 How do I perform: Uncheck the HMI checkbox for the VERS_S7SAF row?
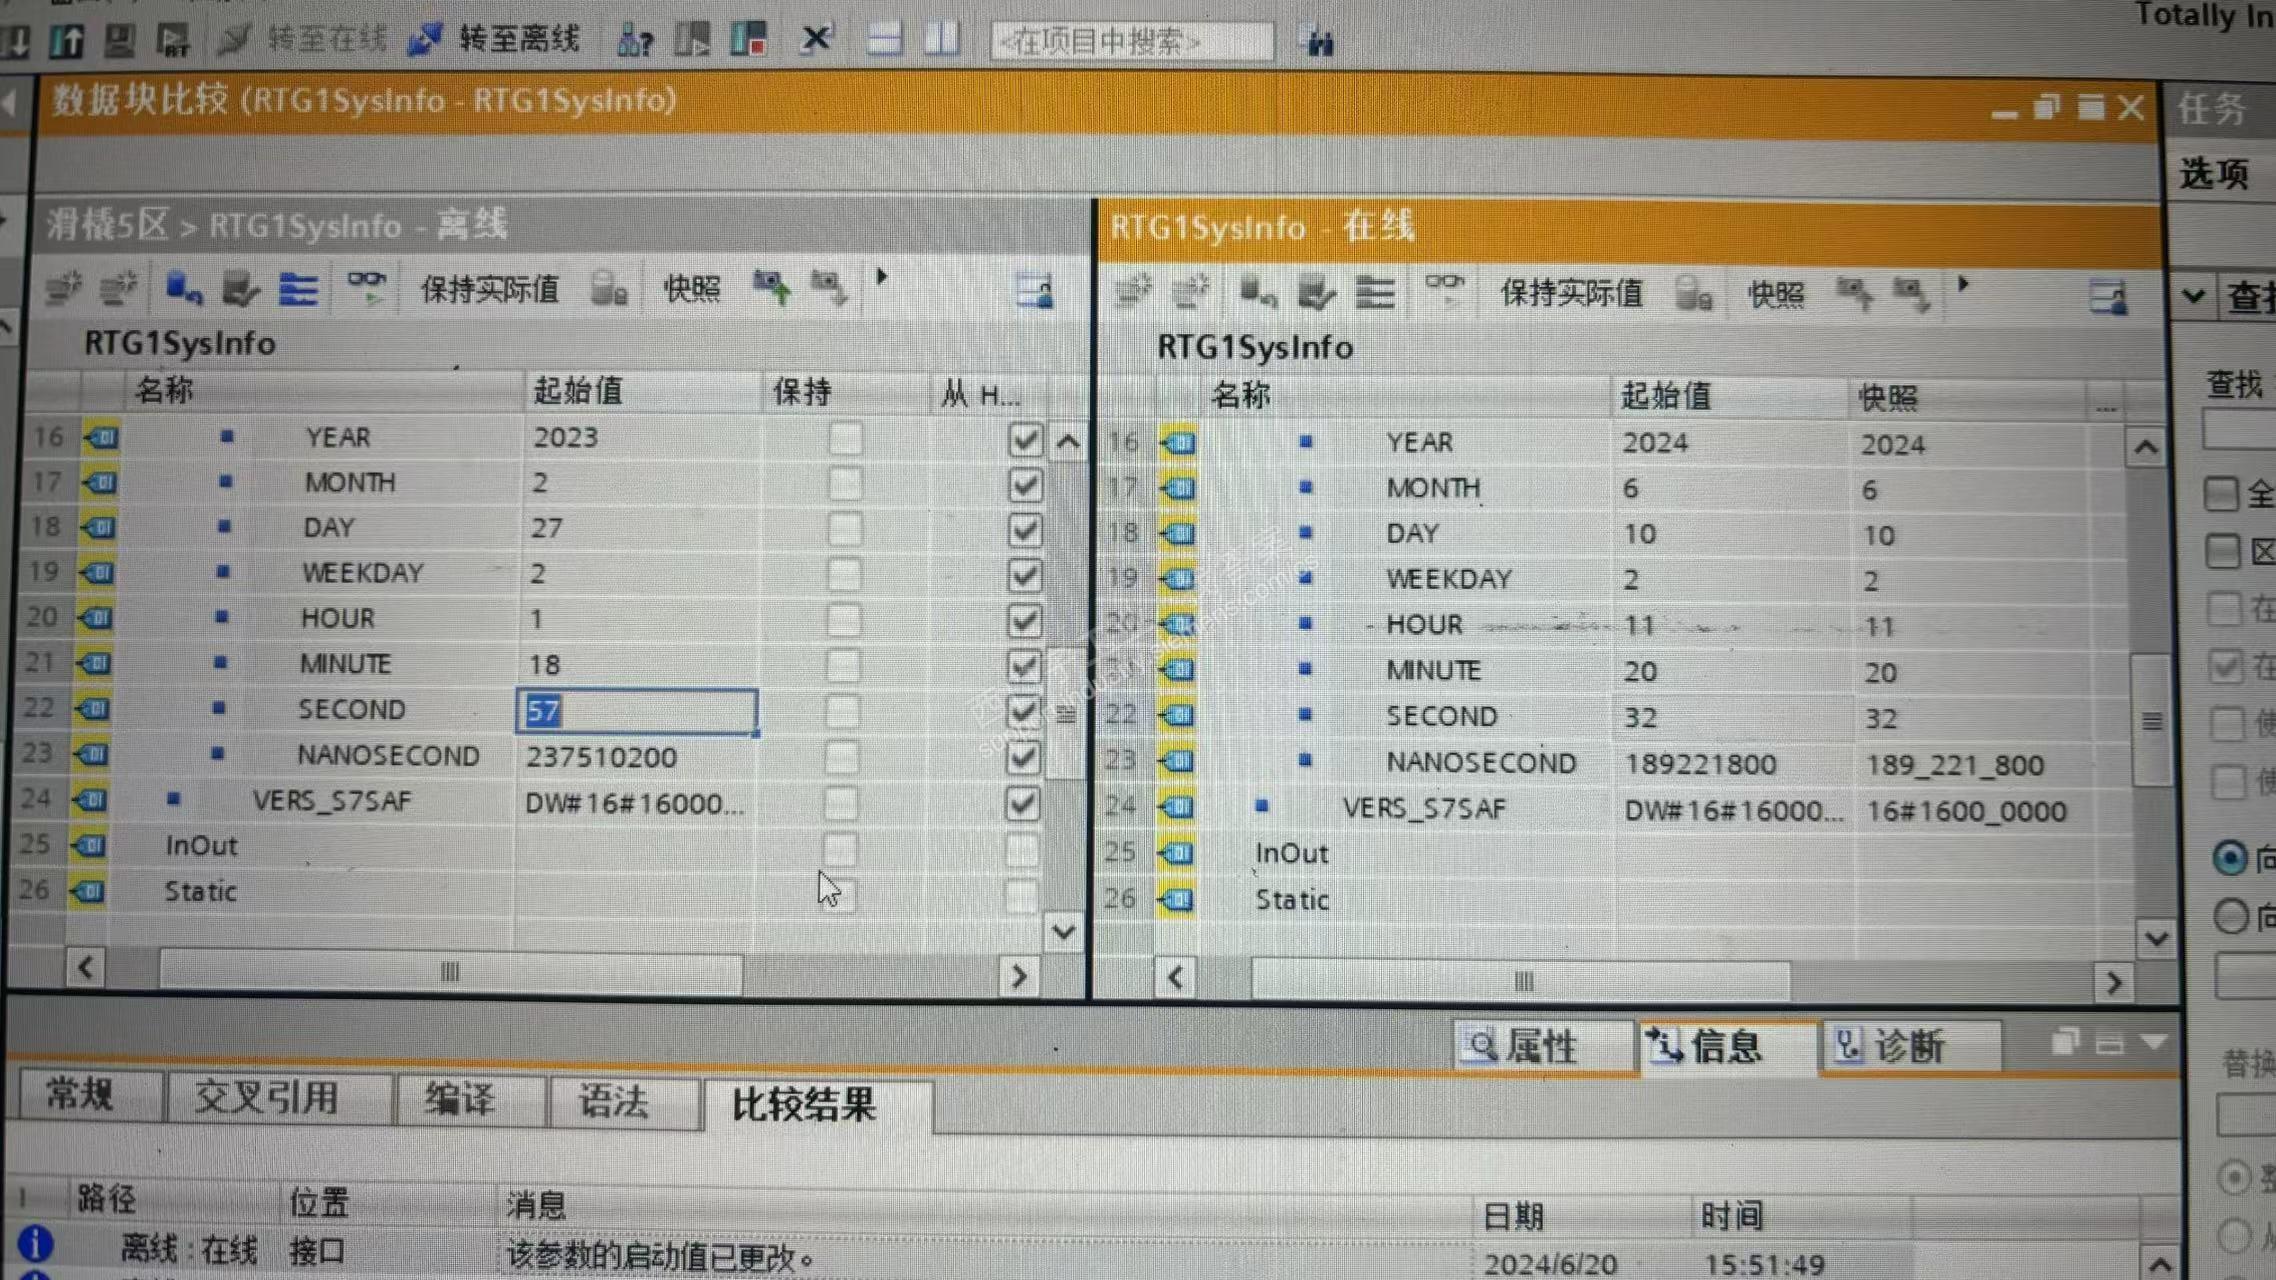point(1022,804)
